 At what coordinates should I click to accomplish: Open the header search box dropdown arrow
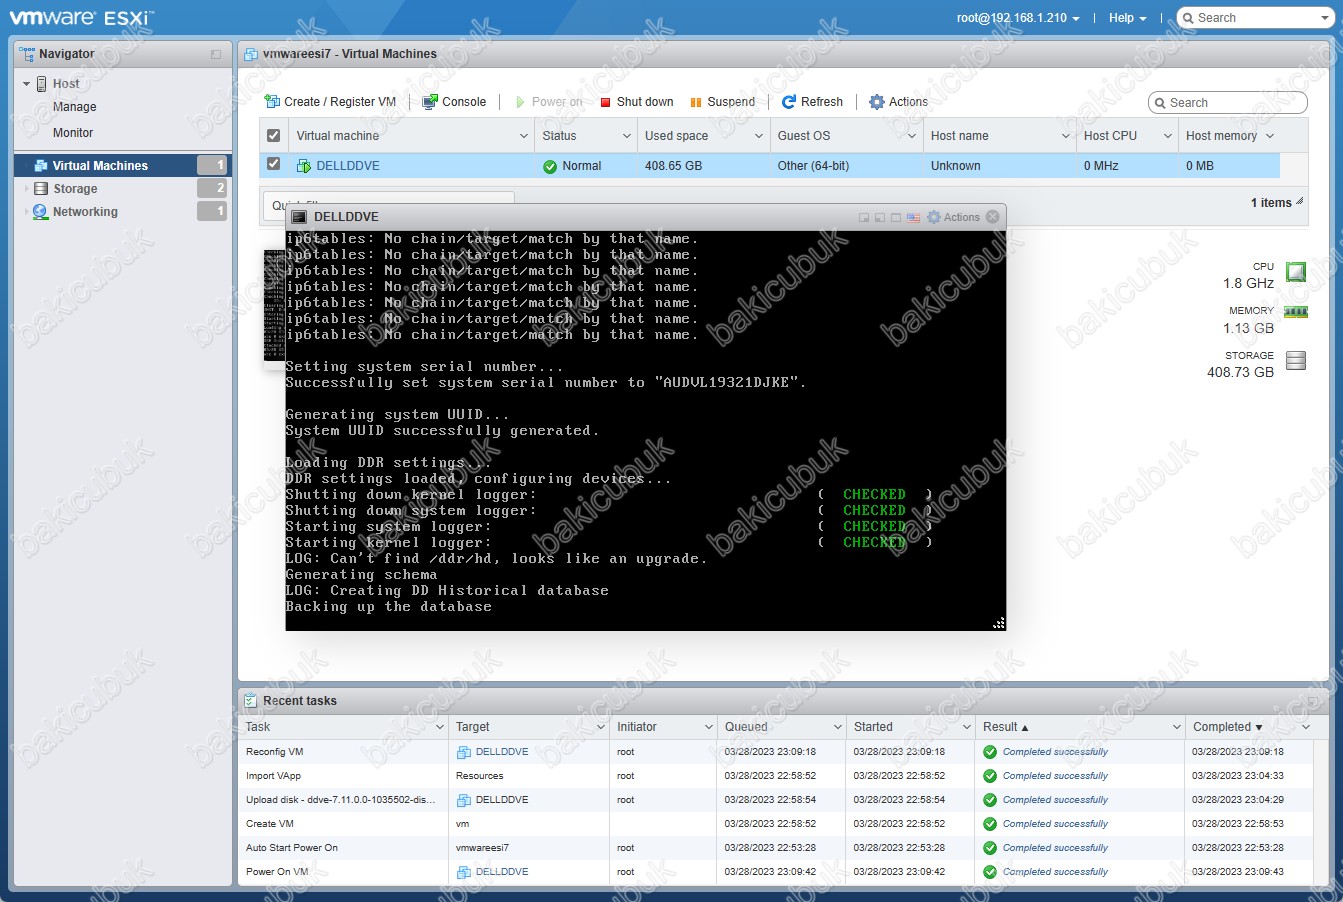pos(1324,18)
